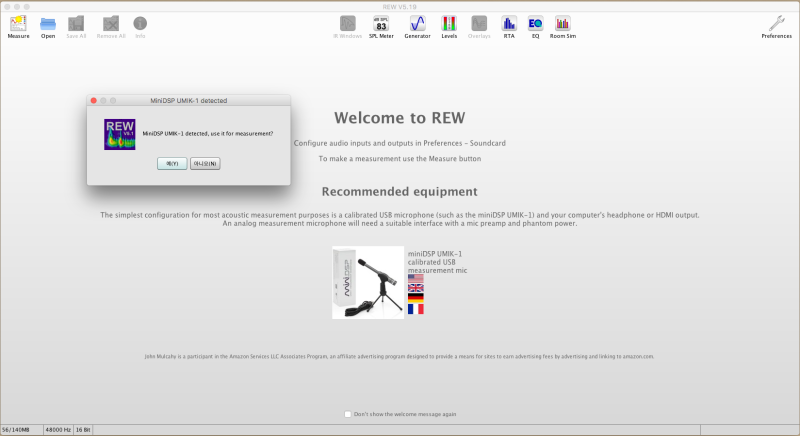Open Preferences with the wrench icon
Viewport: 800px width, 436px height.
[x=777, y=23]
